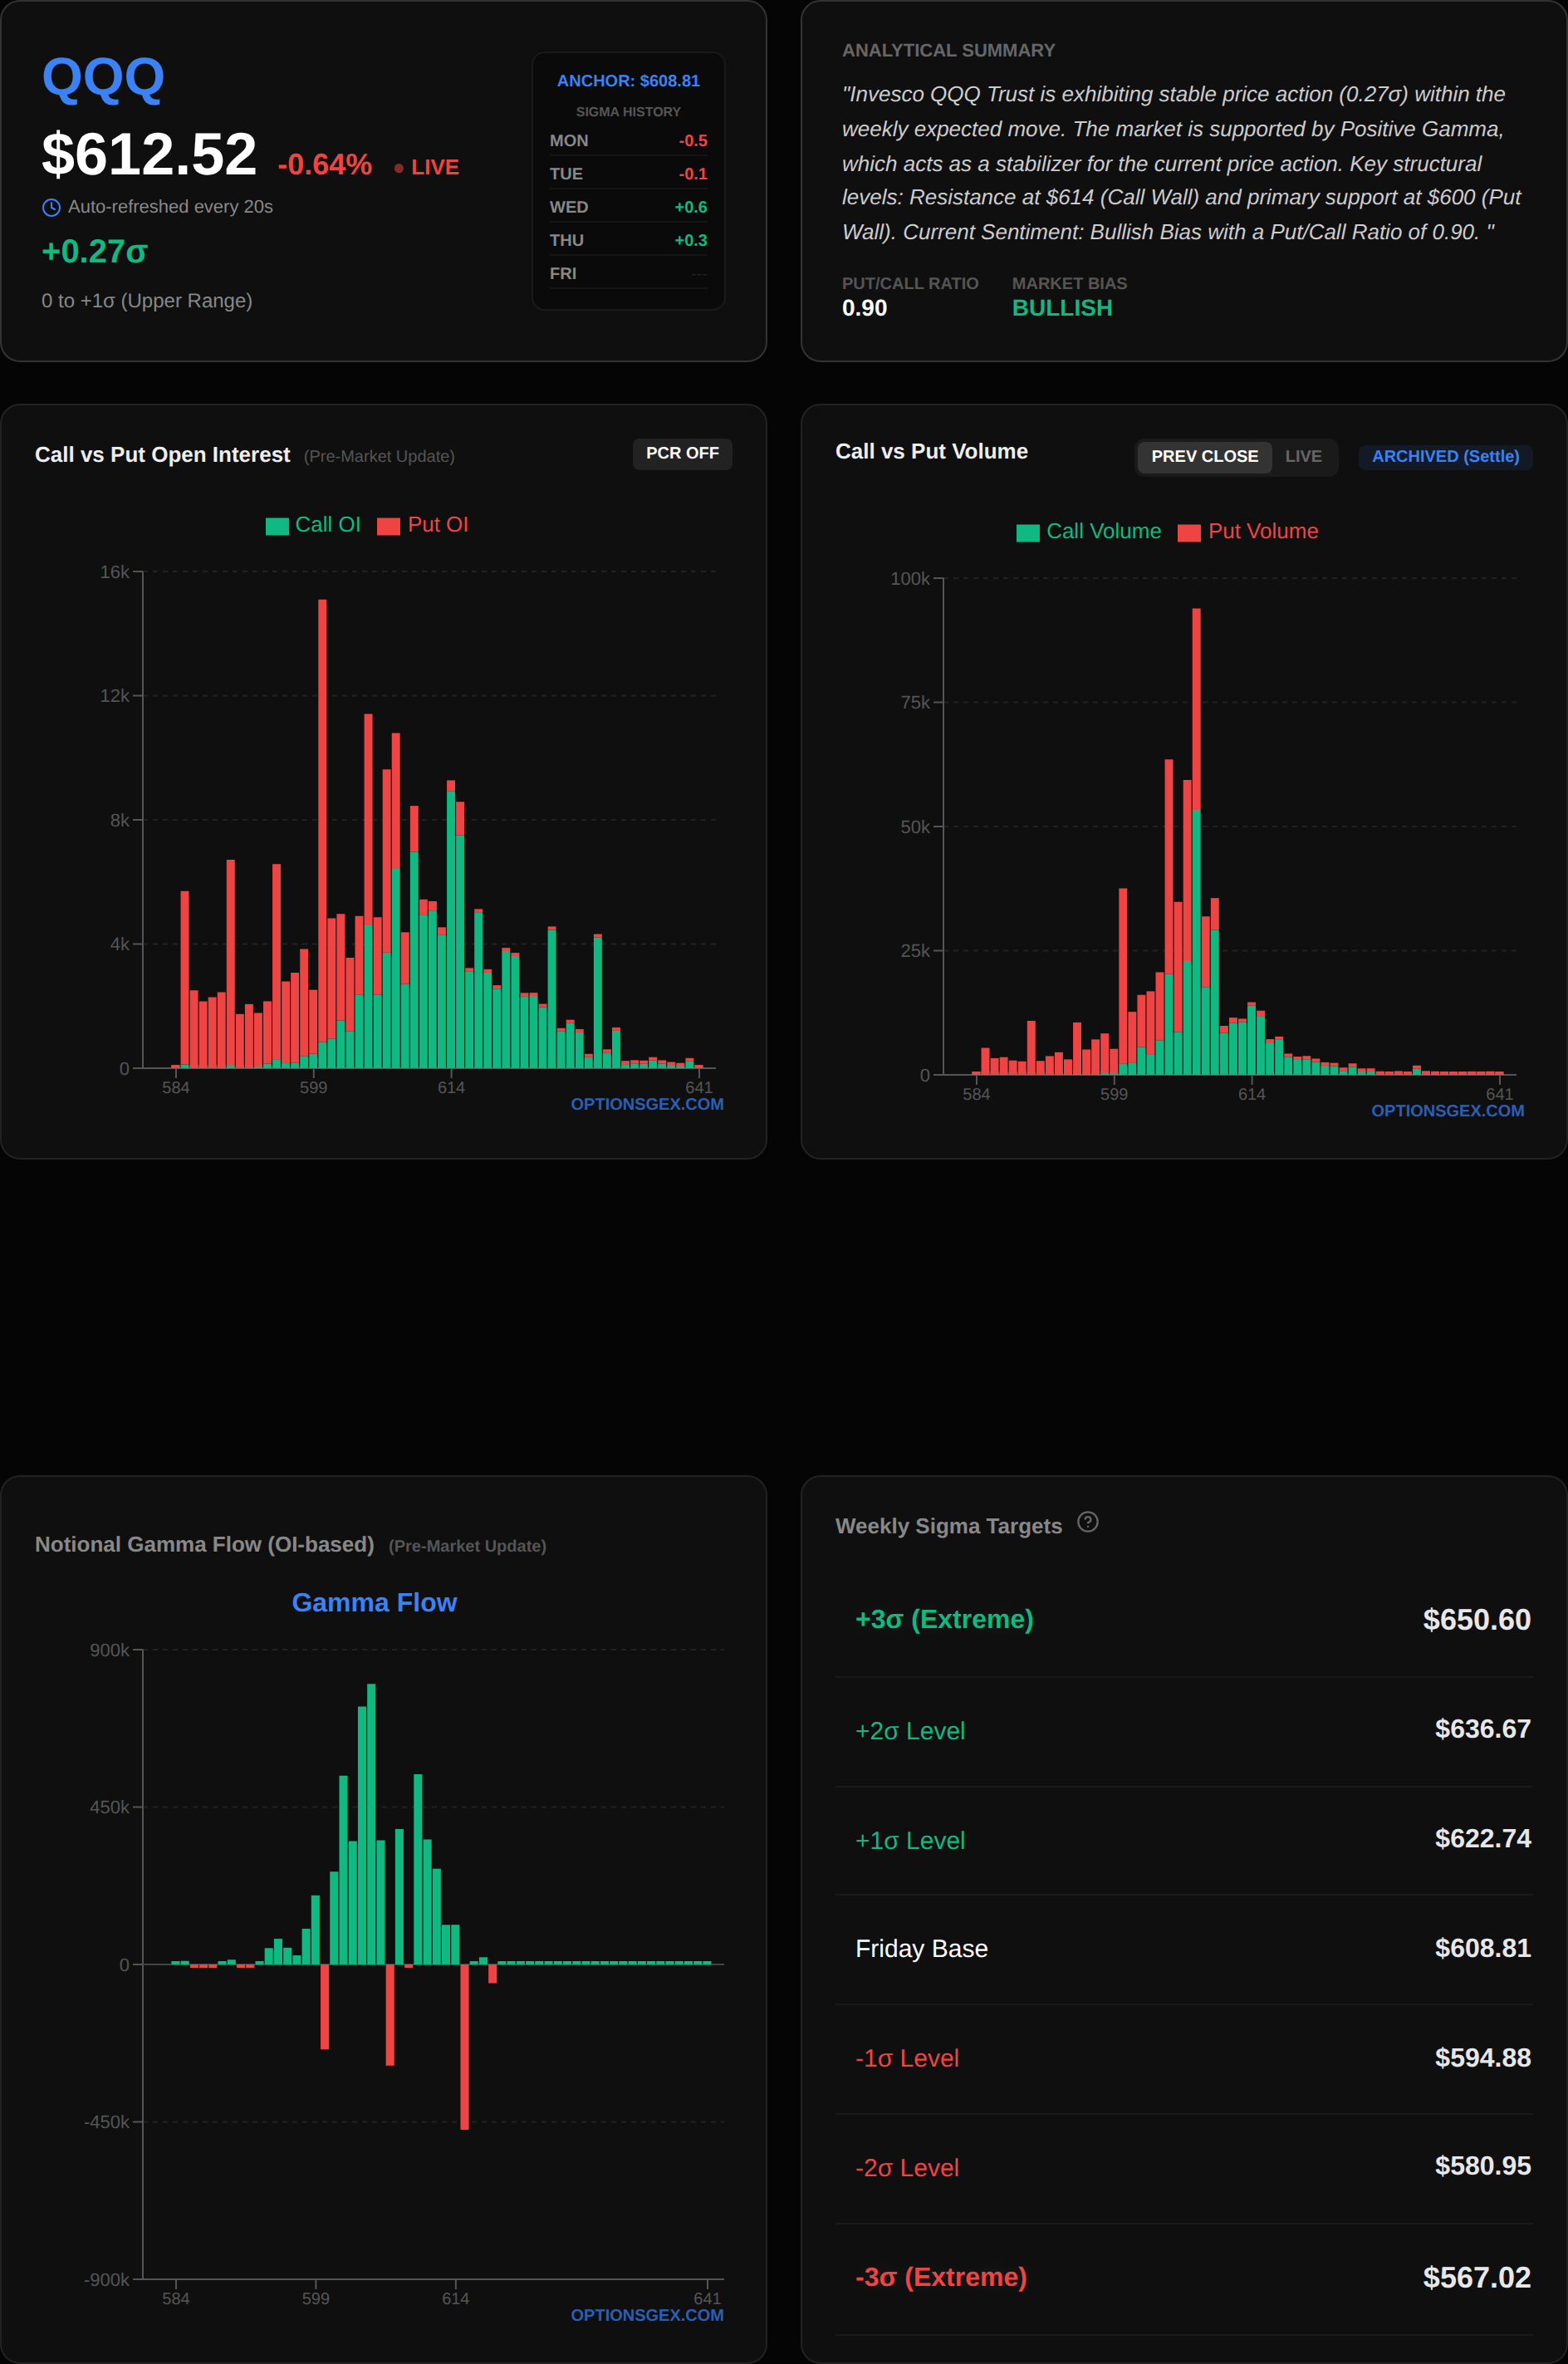Switch volume chart to LIVE mode
Viewport: 1568px width, 2364px height.
point(1302,456)
